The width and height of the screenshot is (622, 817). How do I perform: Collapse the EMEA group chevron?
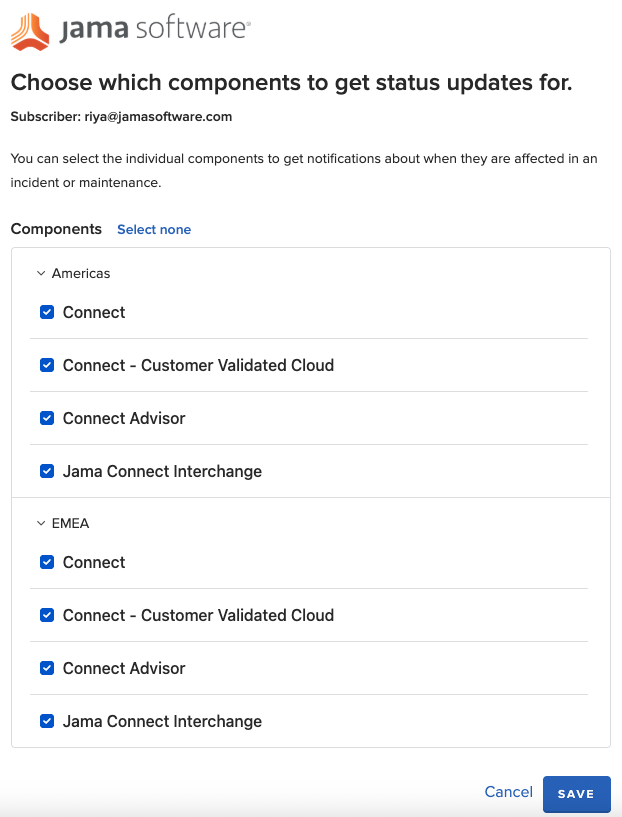tap(41, 524)
